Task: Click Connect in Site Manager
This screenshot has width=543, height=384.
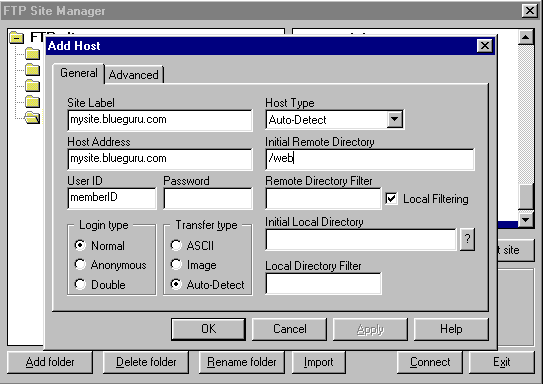Action: click(430, 362)
